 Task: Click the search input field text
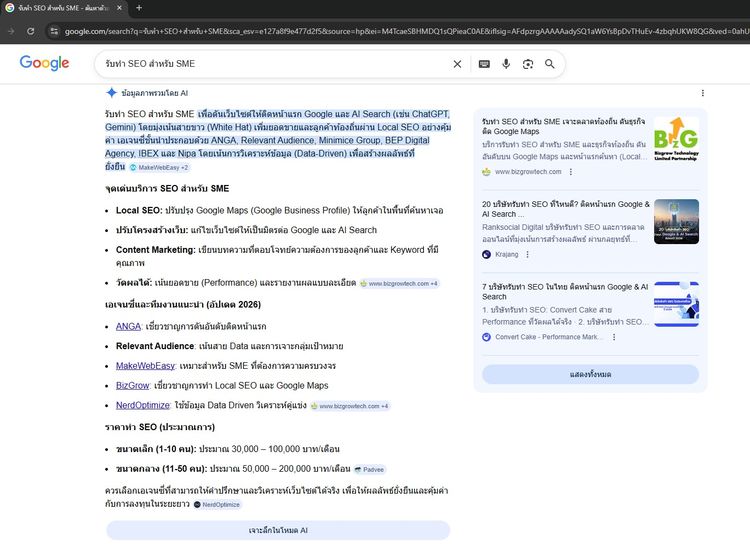point(150,64)
